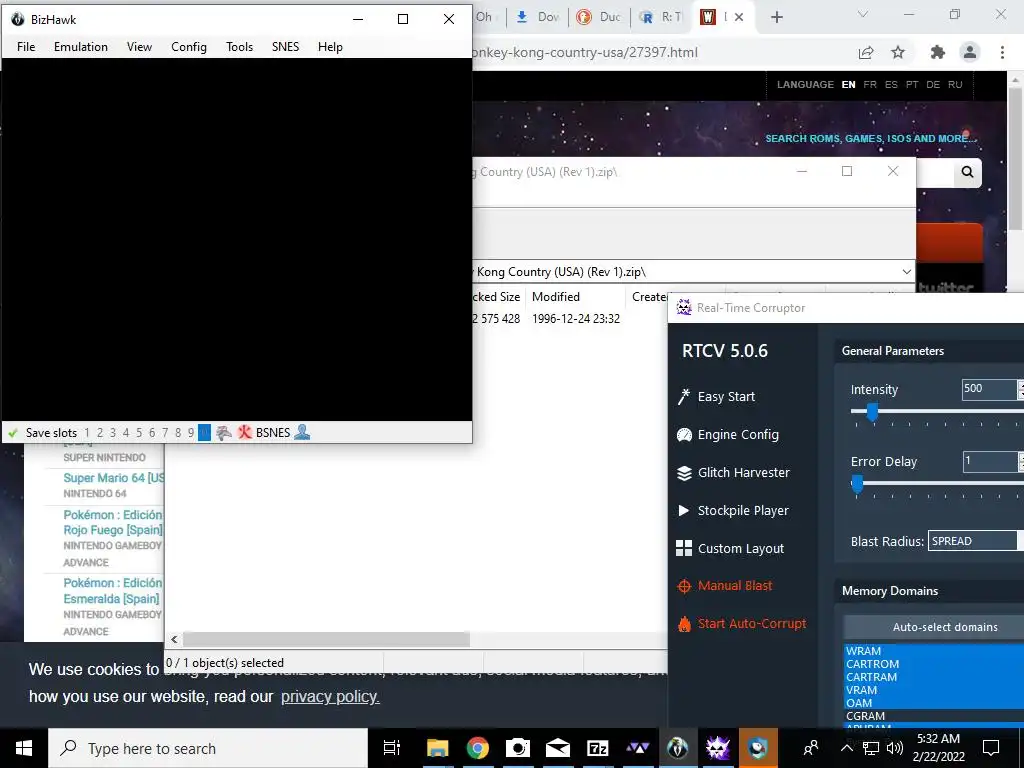Open the Emulation menu in BizHawk
Image resolution: width=1024 pixels, height=768 pixels.
coord(81,47)
